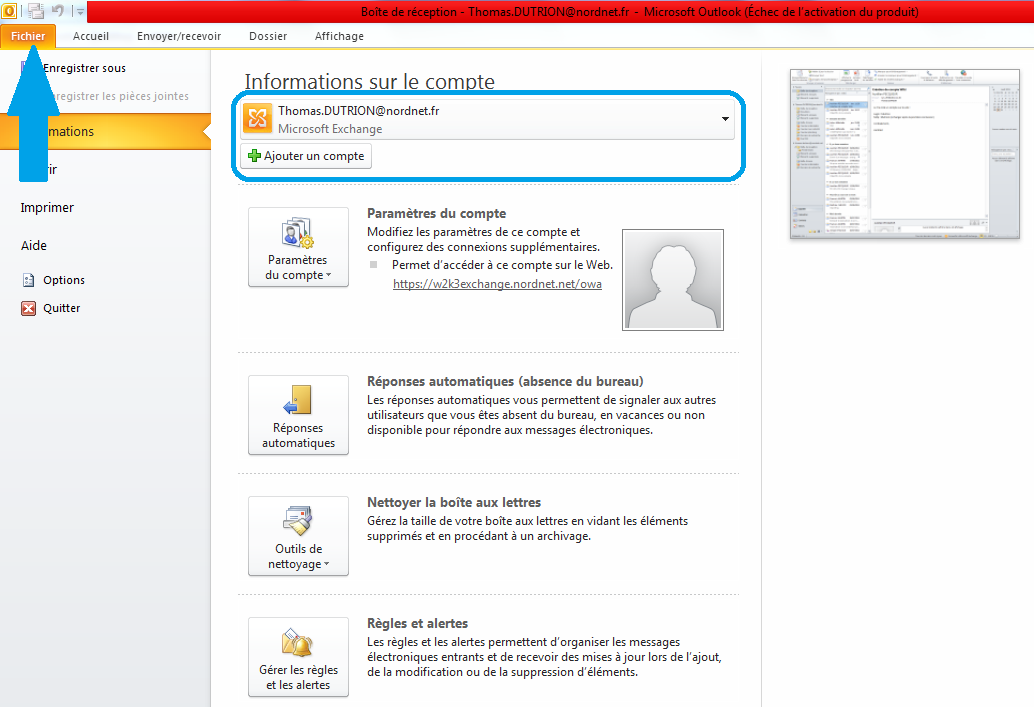Click the mailbox cleanup tools icon

(x=297, y=521)
